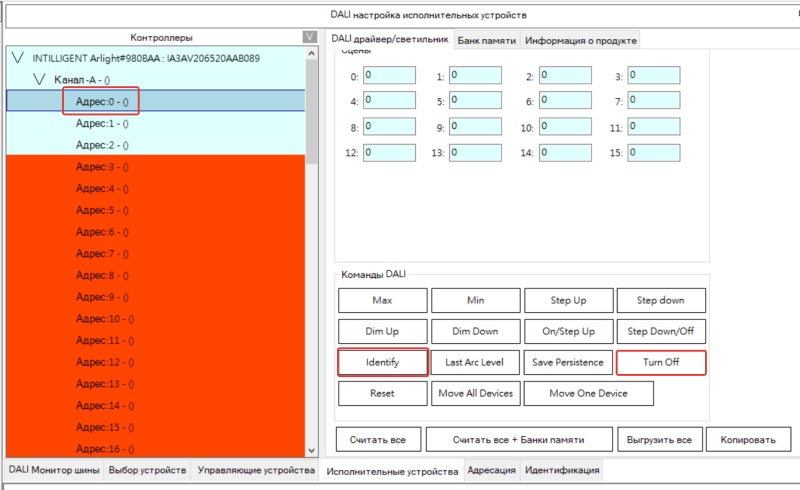Click the Step Down/Off button
This screenshot has height=490, width=800.
click(x=661, y=331)
